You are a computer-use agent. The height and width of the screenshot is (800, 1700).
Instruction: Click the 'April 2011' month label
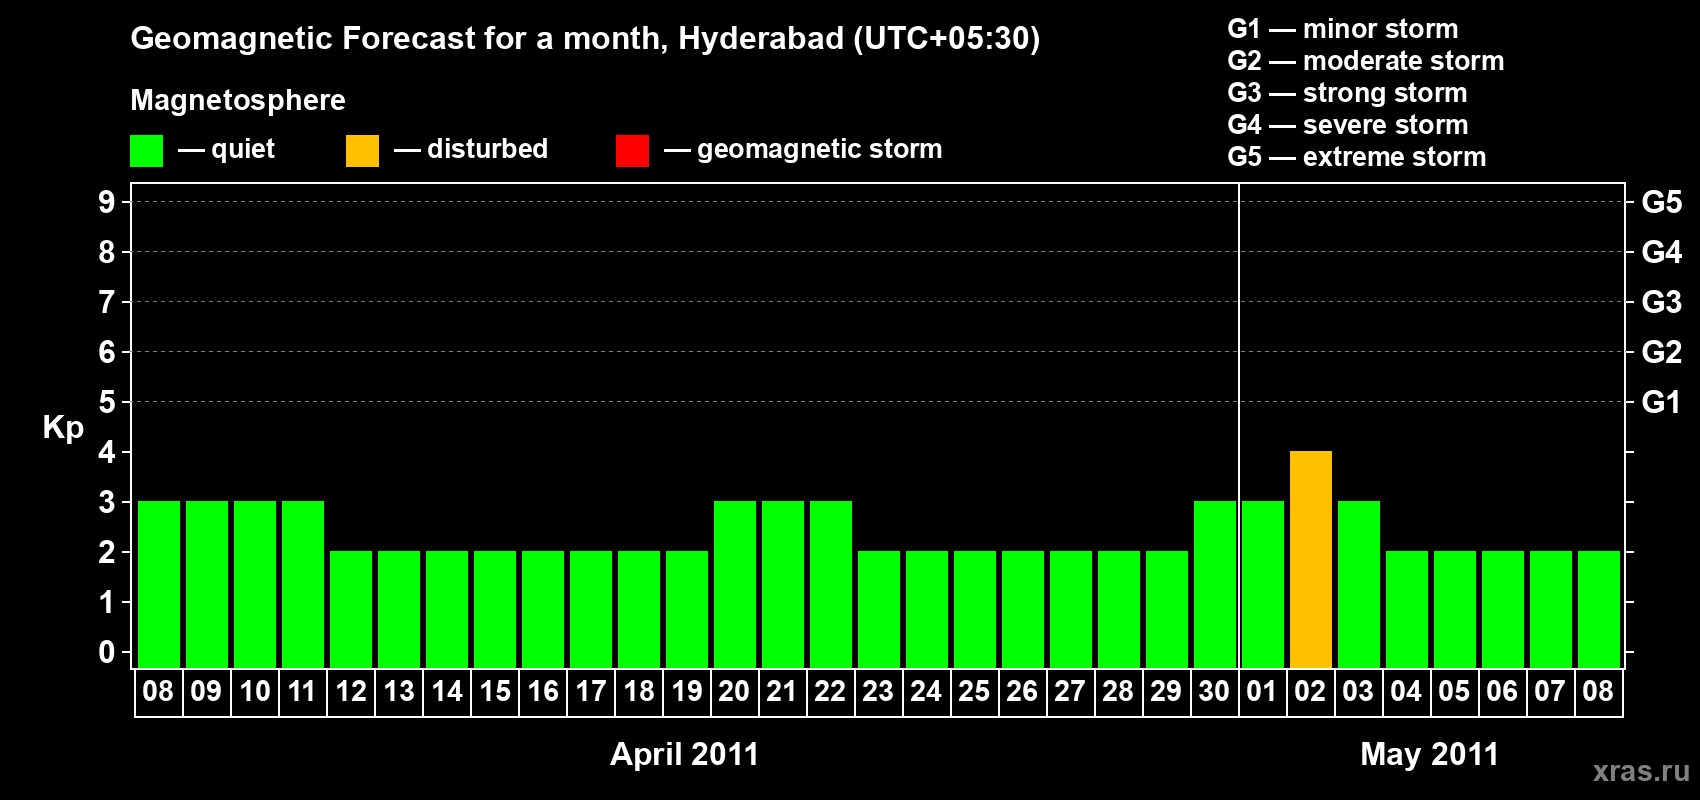point(685,754)
